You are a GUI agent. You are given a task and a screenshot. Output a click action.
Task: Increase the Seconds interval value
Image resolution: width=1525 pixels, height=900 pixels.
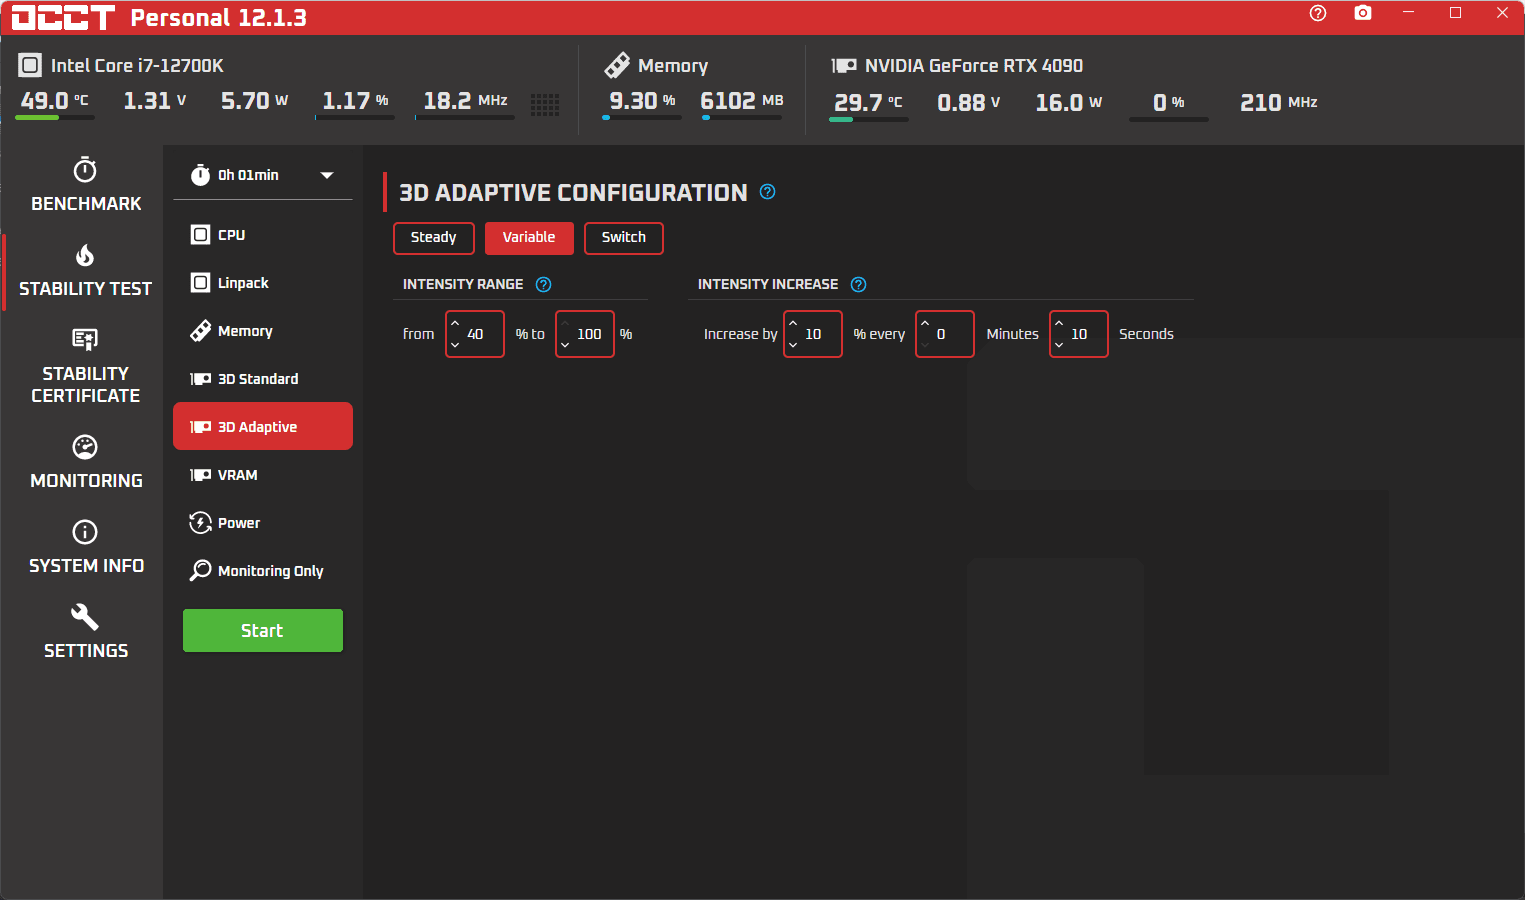coord(1059,323)
